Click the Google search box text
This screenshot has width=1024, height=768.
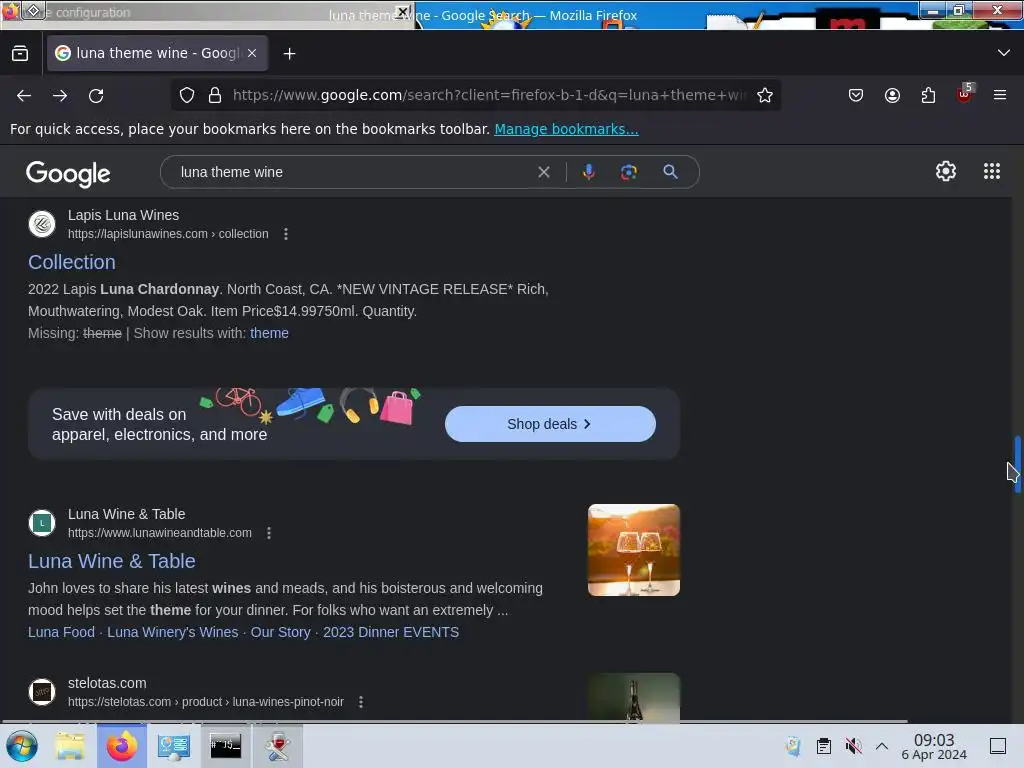[231, 172]
